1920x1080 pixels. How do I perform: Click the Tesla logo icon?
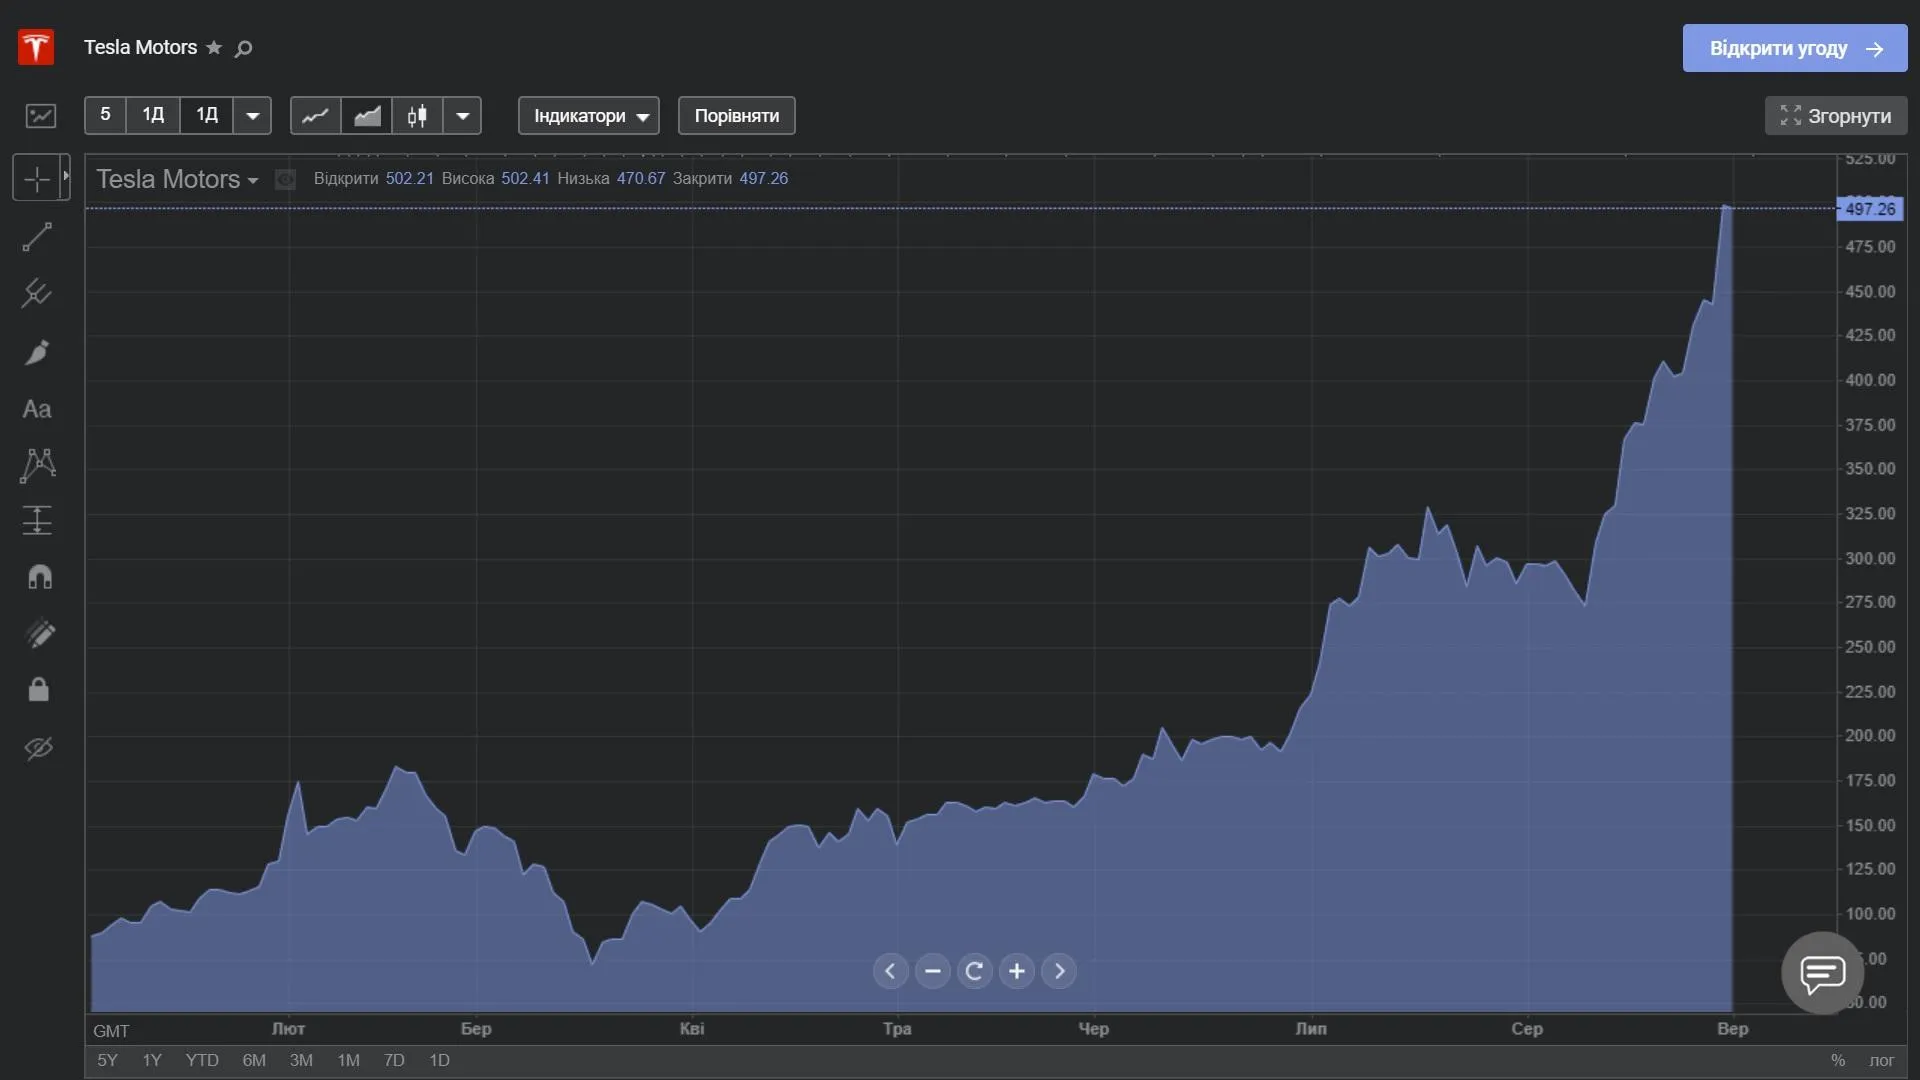(x=36, y=47)
